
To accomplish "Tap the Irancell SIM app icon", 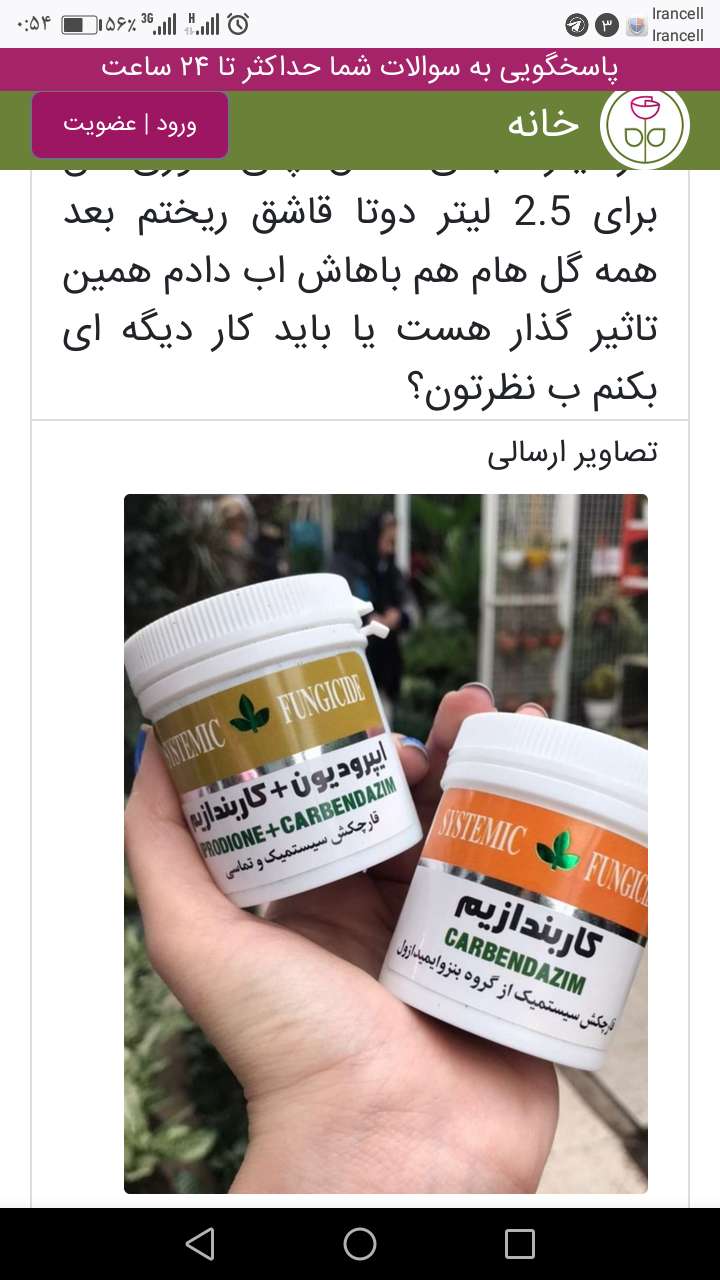I will (x=636, y=25).
